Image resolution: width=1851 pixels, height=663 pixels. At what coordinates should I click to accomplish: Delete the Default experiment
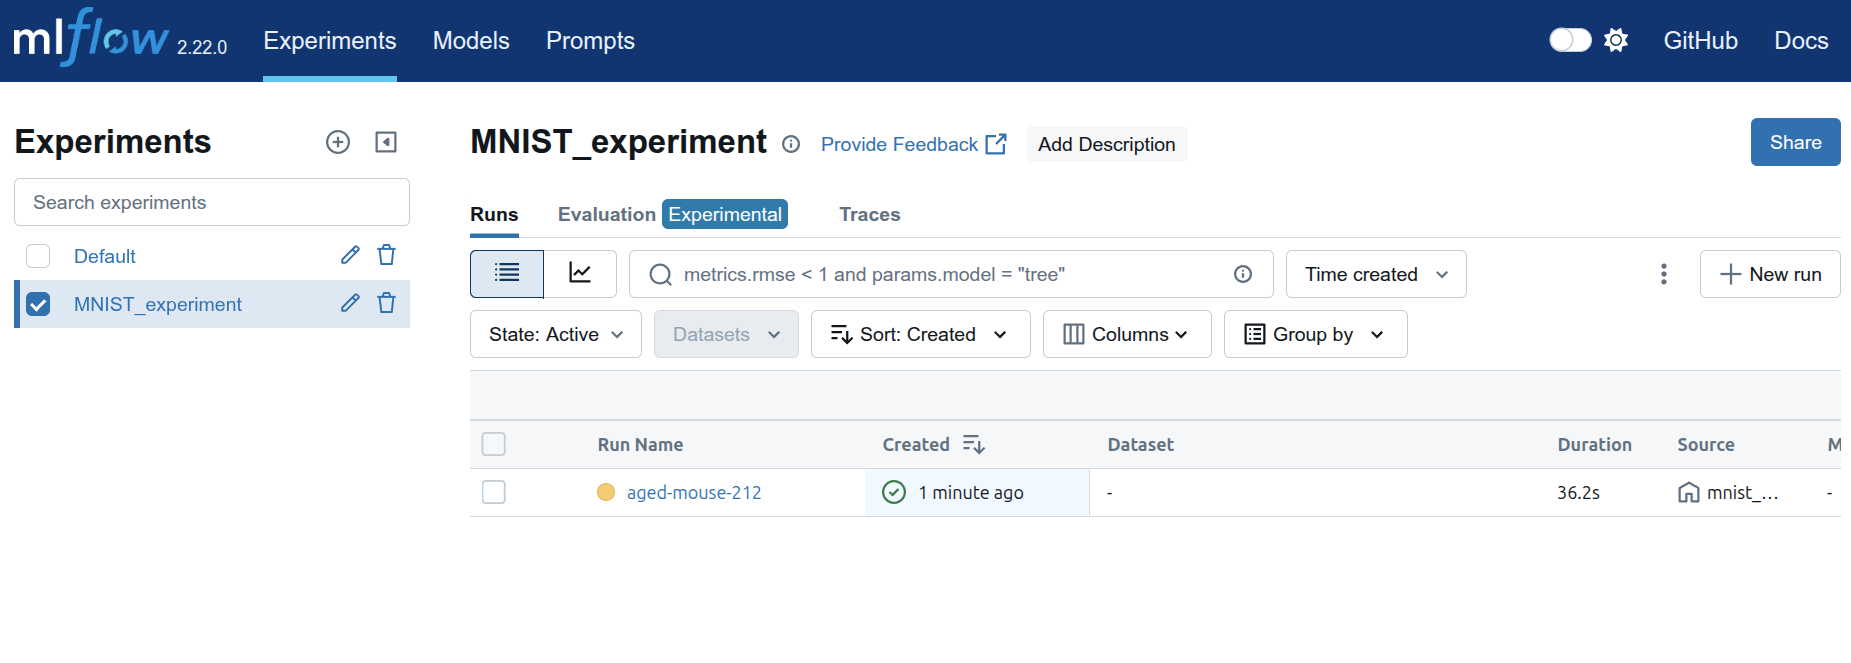[387, 255]
